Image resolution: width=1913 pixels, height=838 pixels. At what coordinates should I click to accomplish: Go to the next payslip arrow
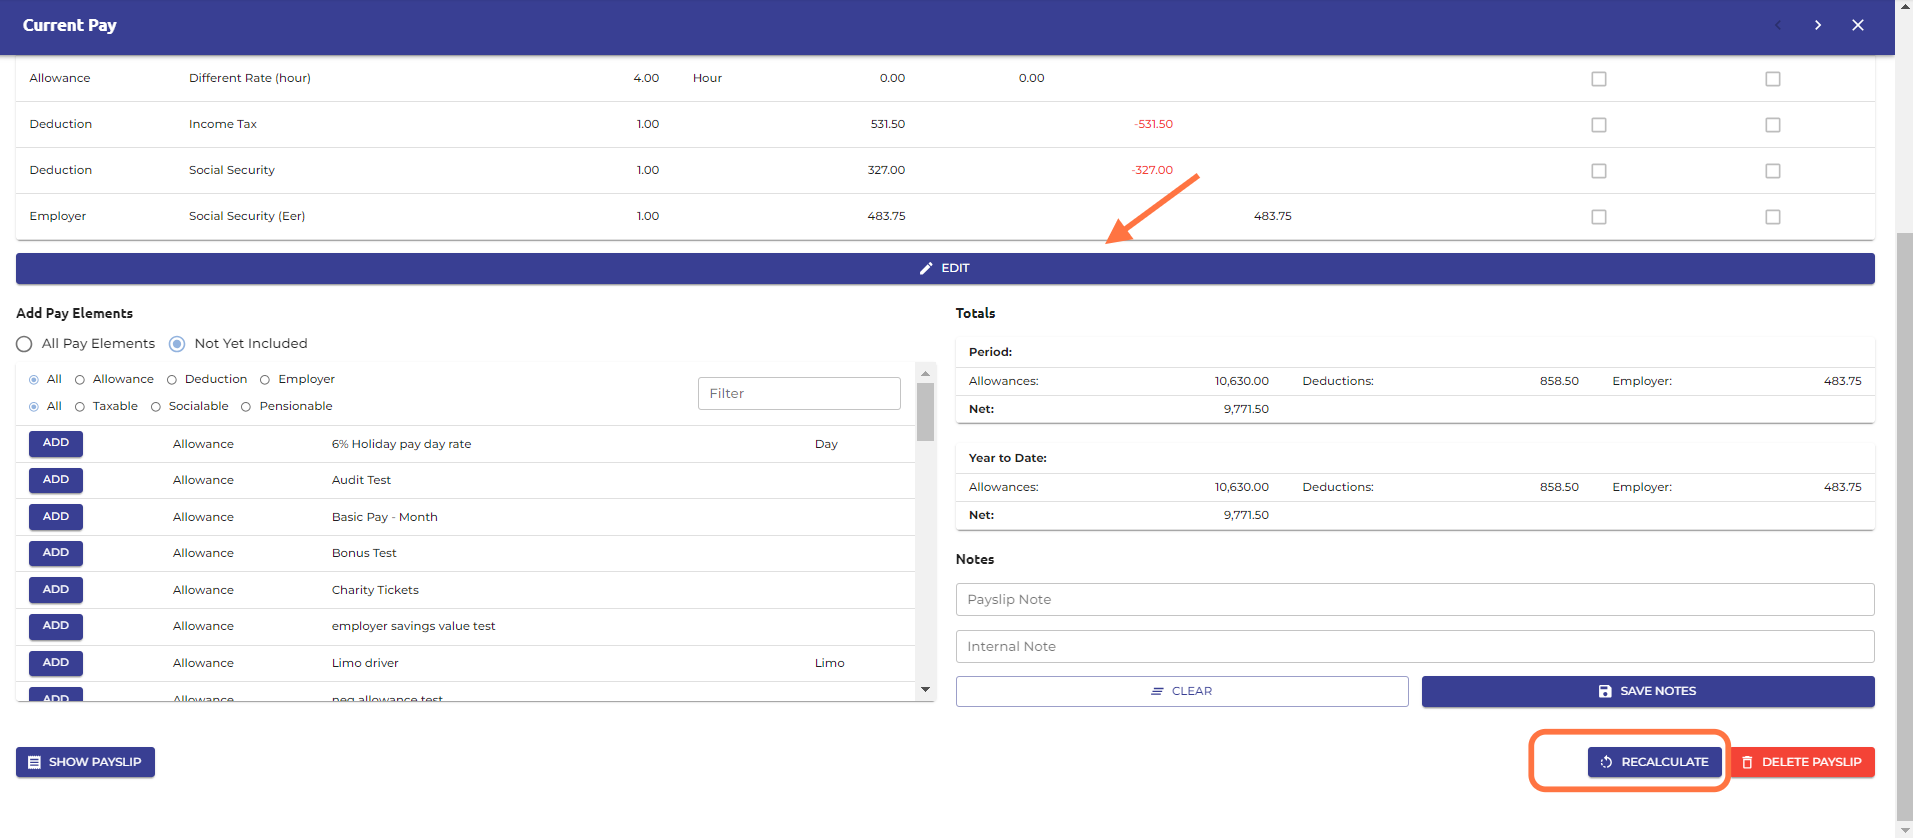(x=1818, y=25)
